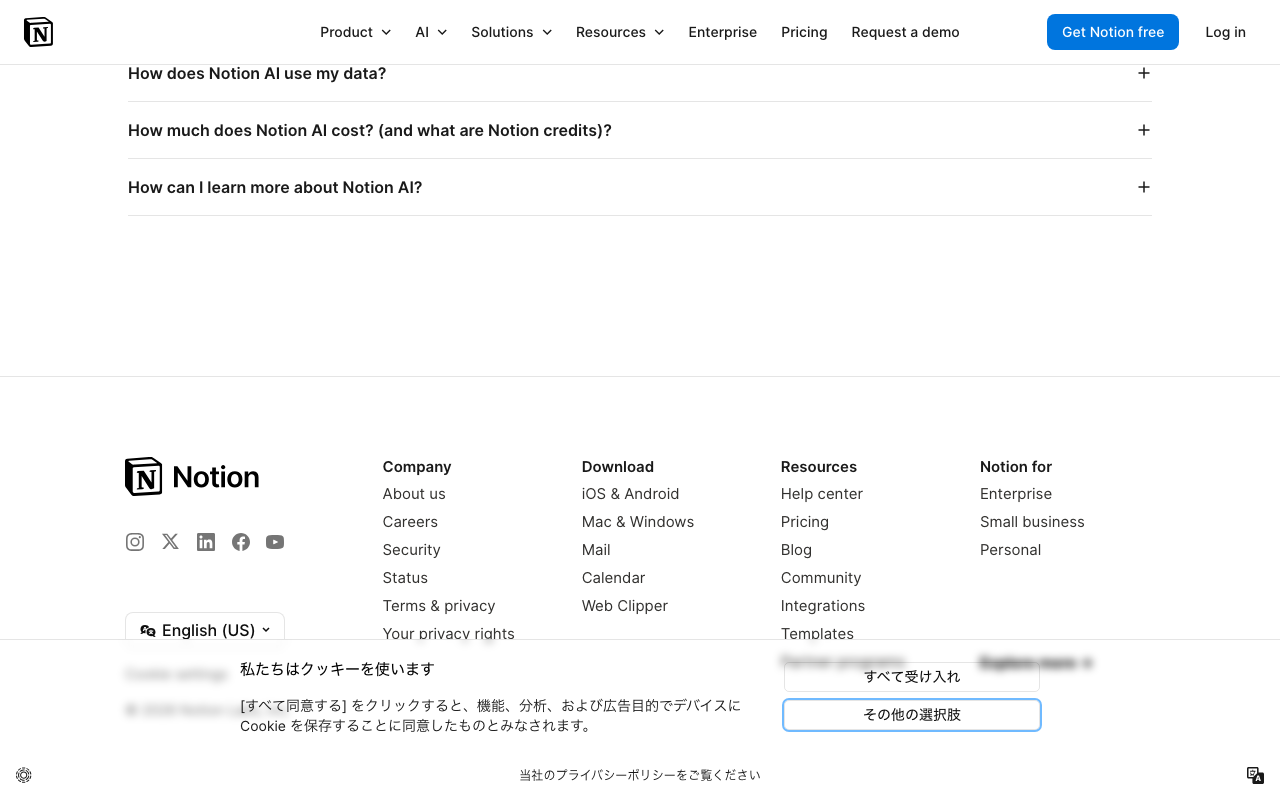Open the Blog footer link
The width and height of the screenshot is (1280, 800).
(x=796, y=550)
